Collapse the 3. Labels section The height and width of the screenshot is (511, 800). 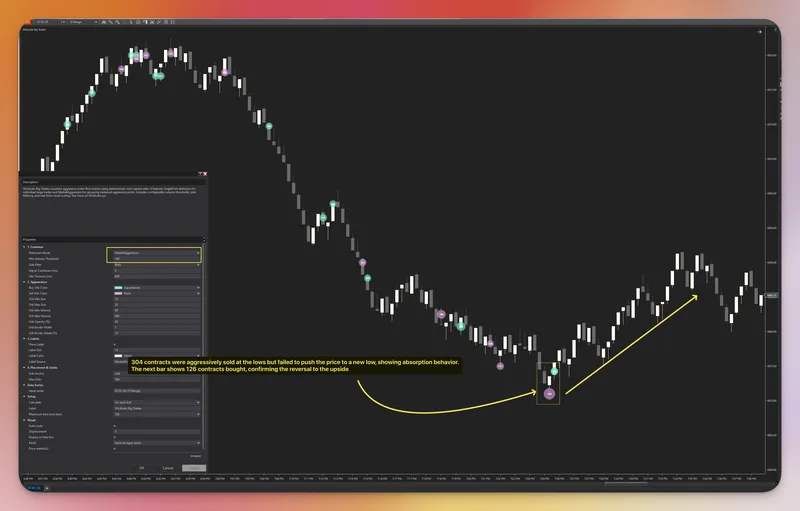click(24, 339)
